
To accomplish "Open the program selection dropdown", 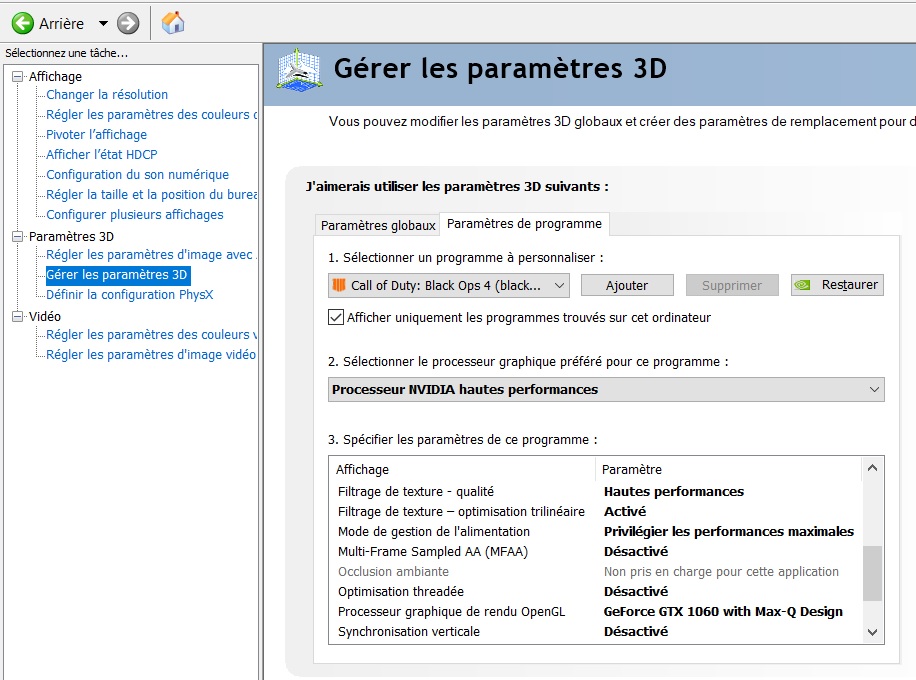I will tap(559, 286).
